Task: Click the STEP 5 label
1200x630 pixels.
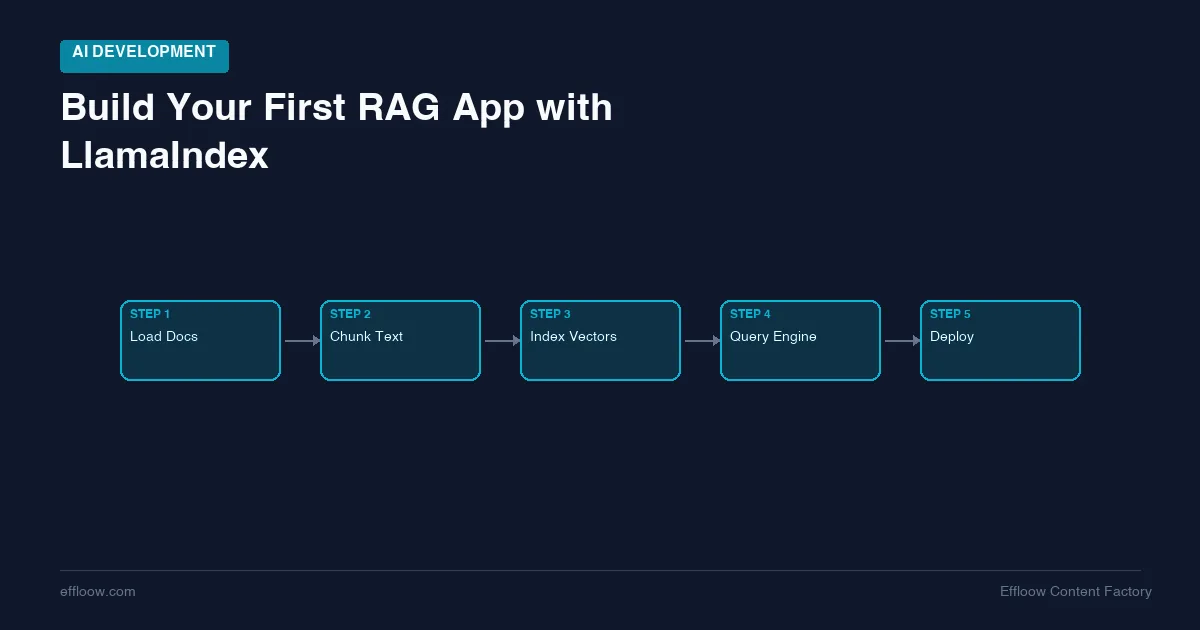Action: click(950, 314)
